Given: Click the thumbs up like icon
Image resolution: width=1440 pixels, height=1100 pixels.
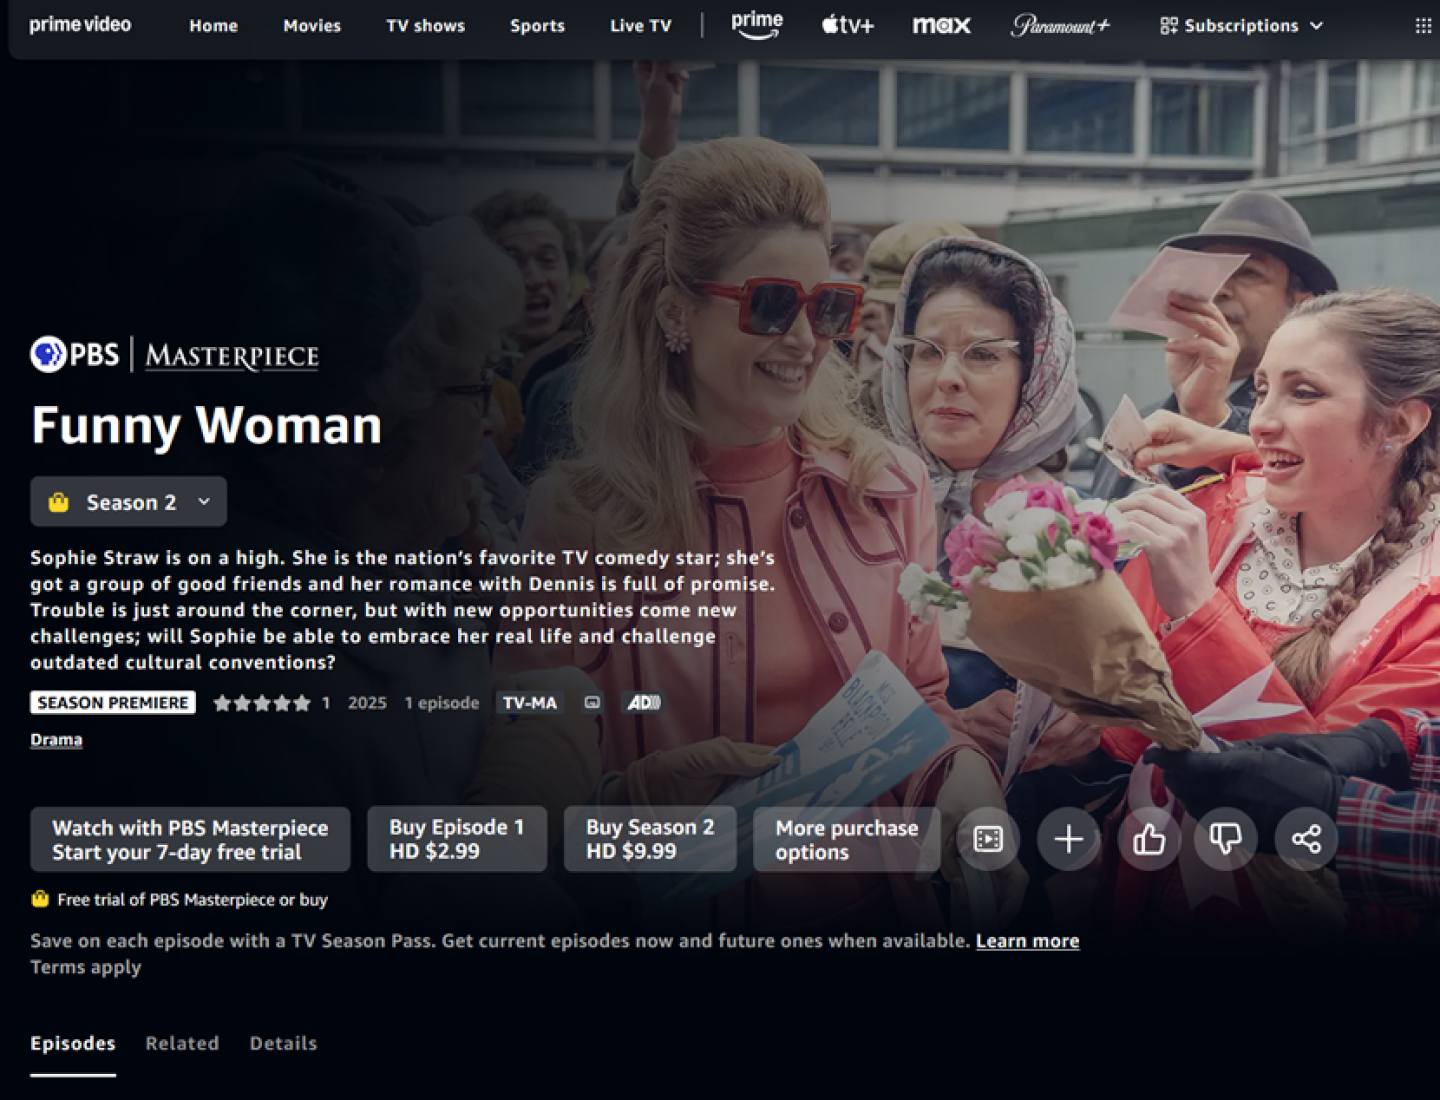Looking at the screenshot, I should pos(1148,839).
